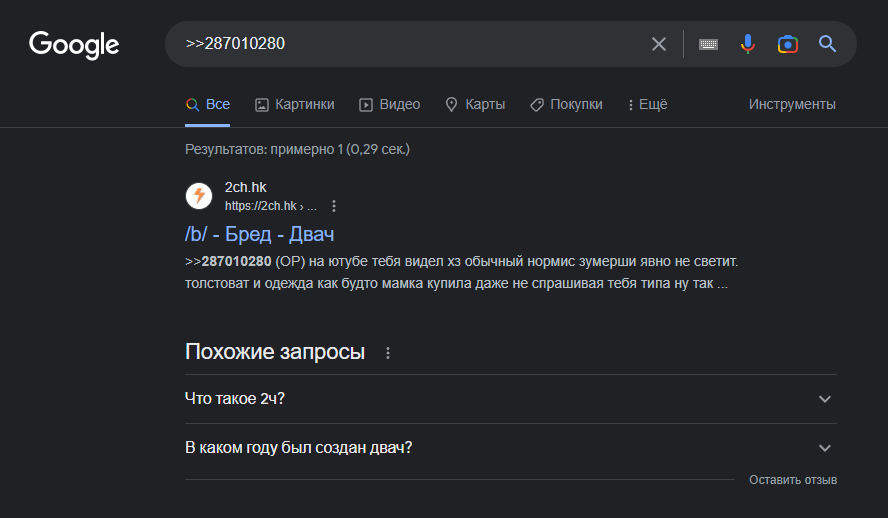Click the Оставить отзыв feedback link

point(793,480)
